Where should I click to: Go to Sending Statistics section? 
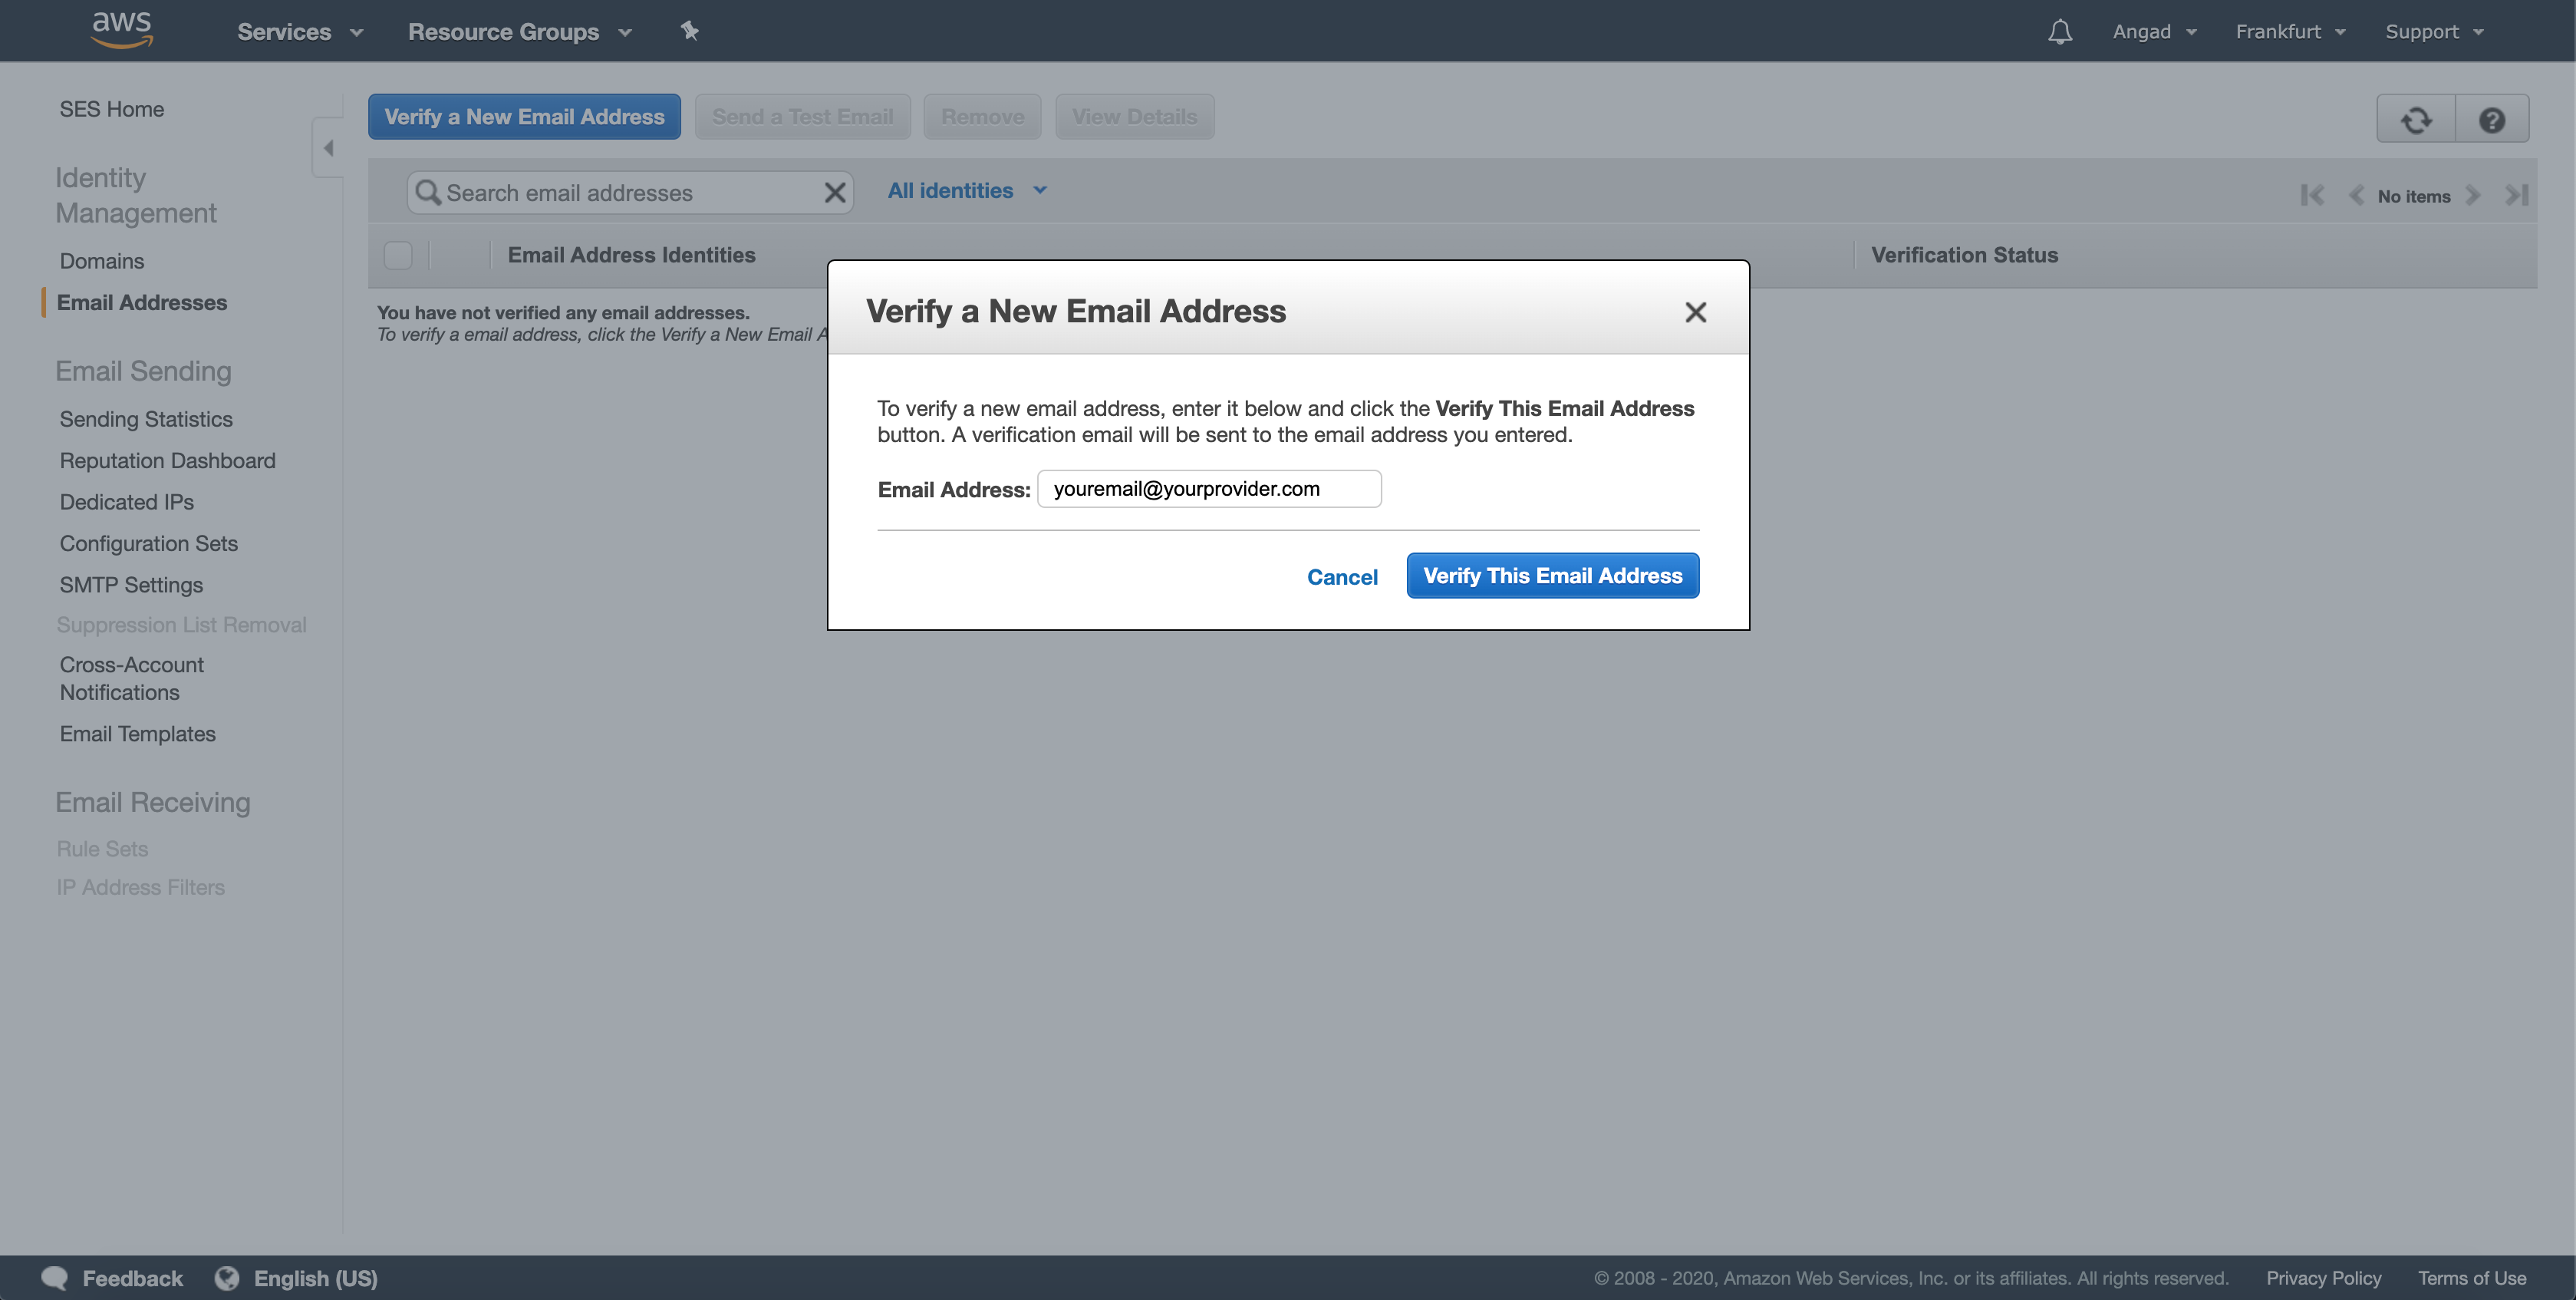click(146, 419)
